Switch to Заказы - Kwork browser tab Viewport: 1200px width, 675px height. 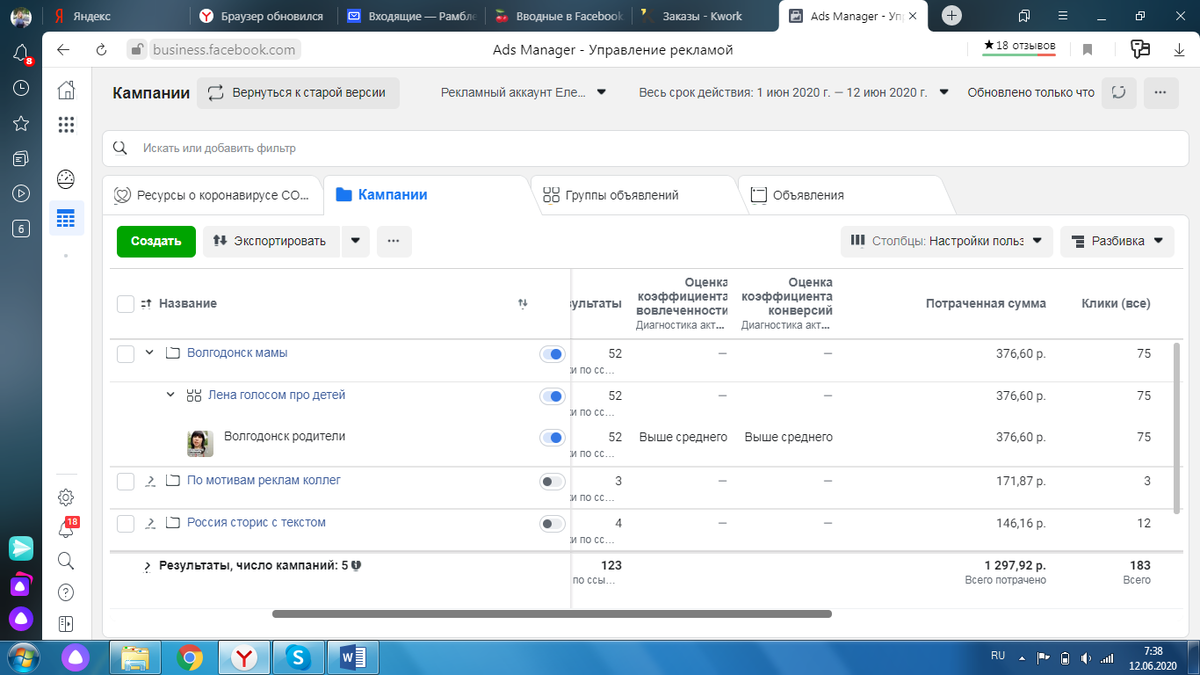point(704,16)
